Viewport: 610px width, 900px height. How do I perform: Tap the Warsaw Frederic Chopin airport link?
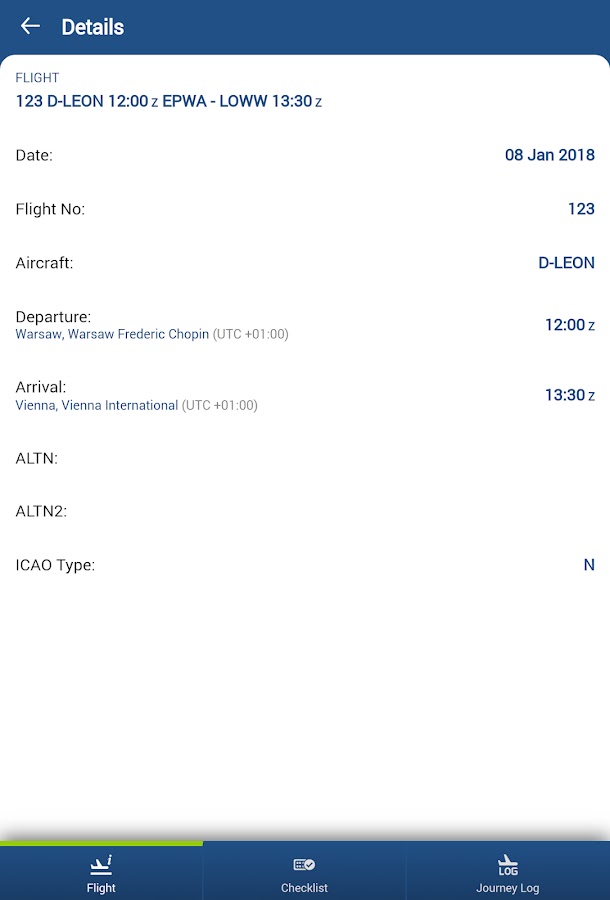[112, 334]
